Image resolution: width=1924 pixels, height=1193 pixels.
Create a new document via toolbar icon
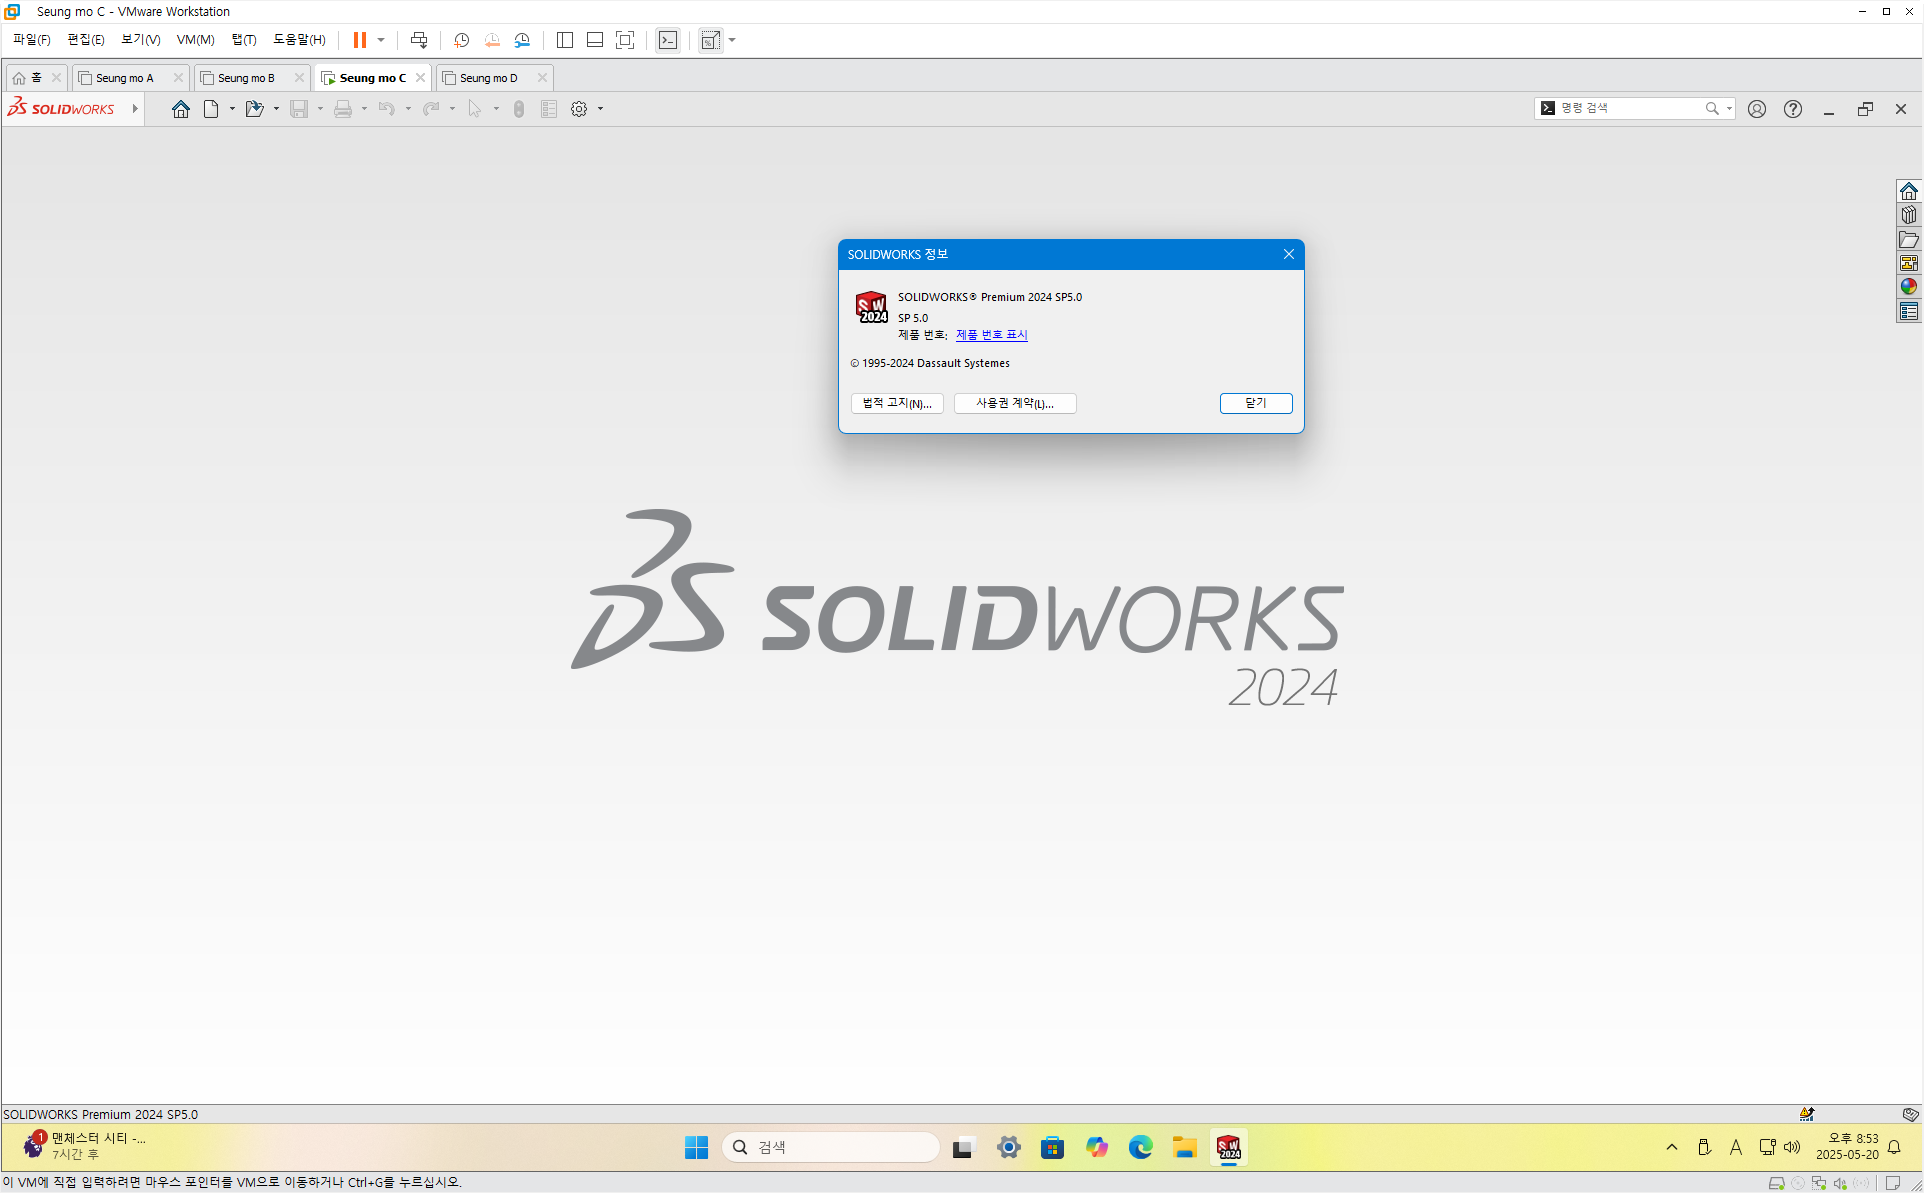point(211,109)
